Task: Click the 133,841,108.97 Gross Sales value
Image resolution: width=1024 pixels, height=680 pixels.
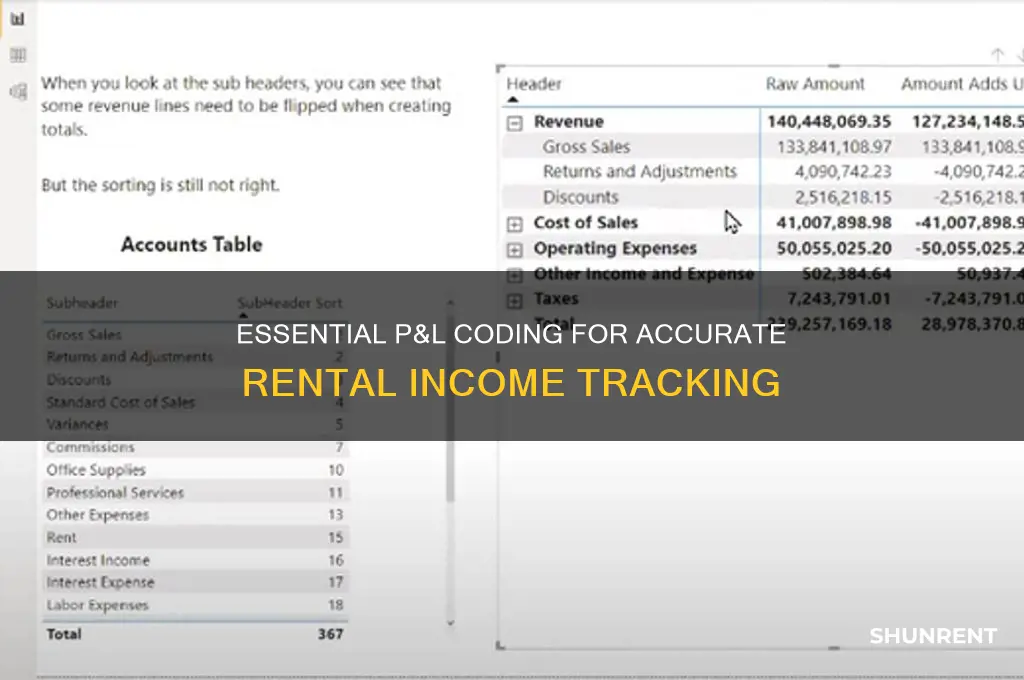Action: 834,147
